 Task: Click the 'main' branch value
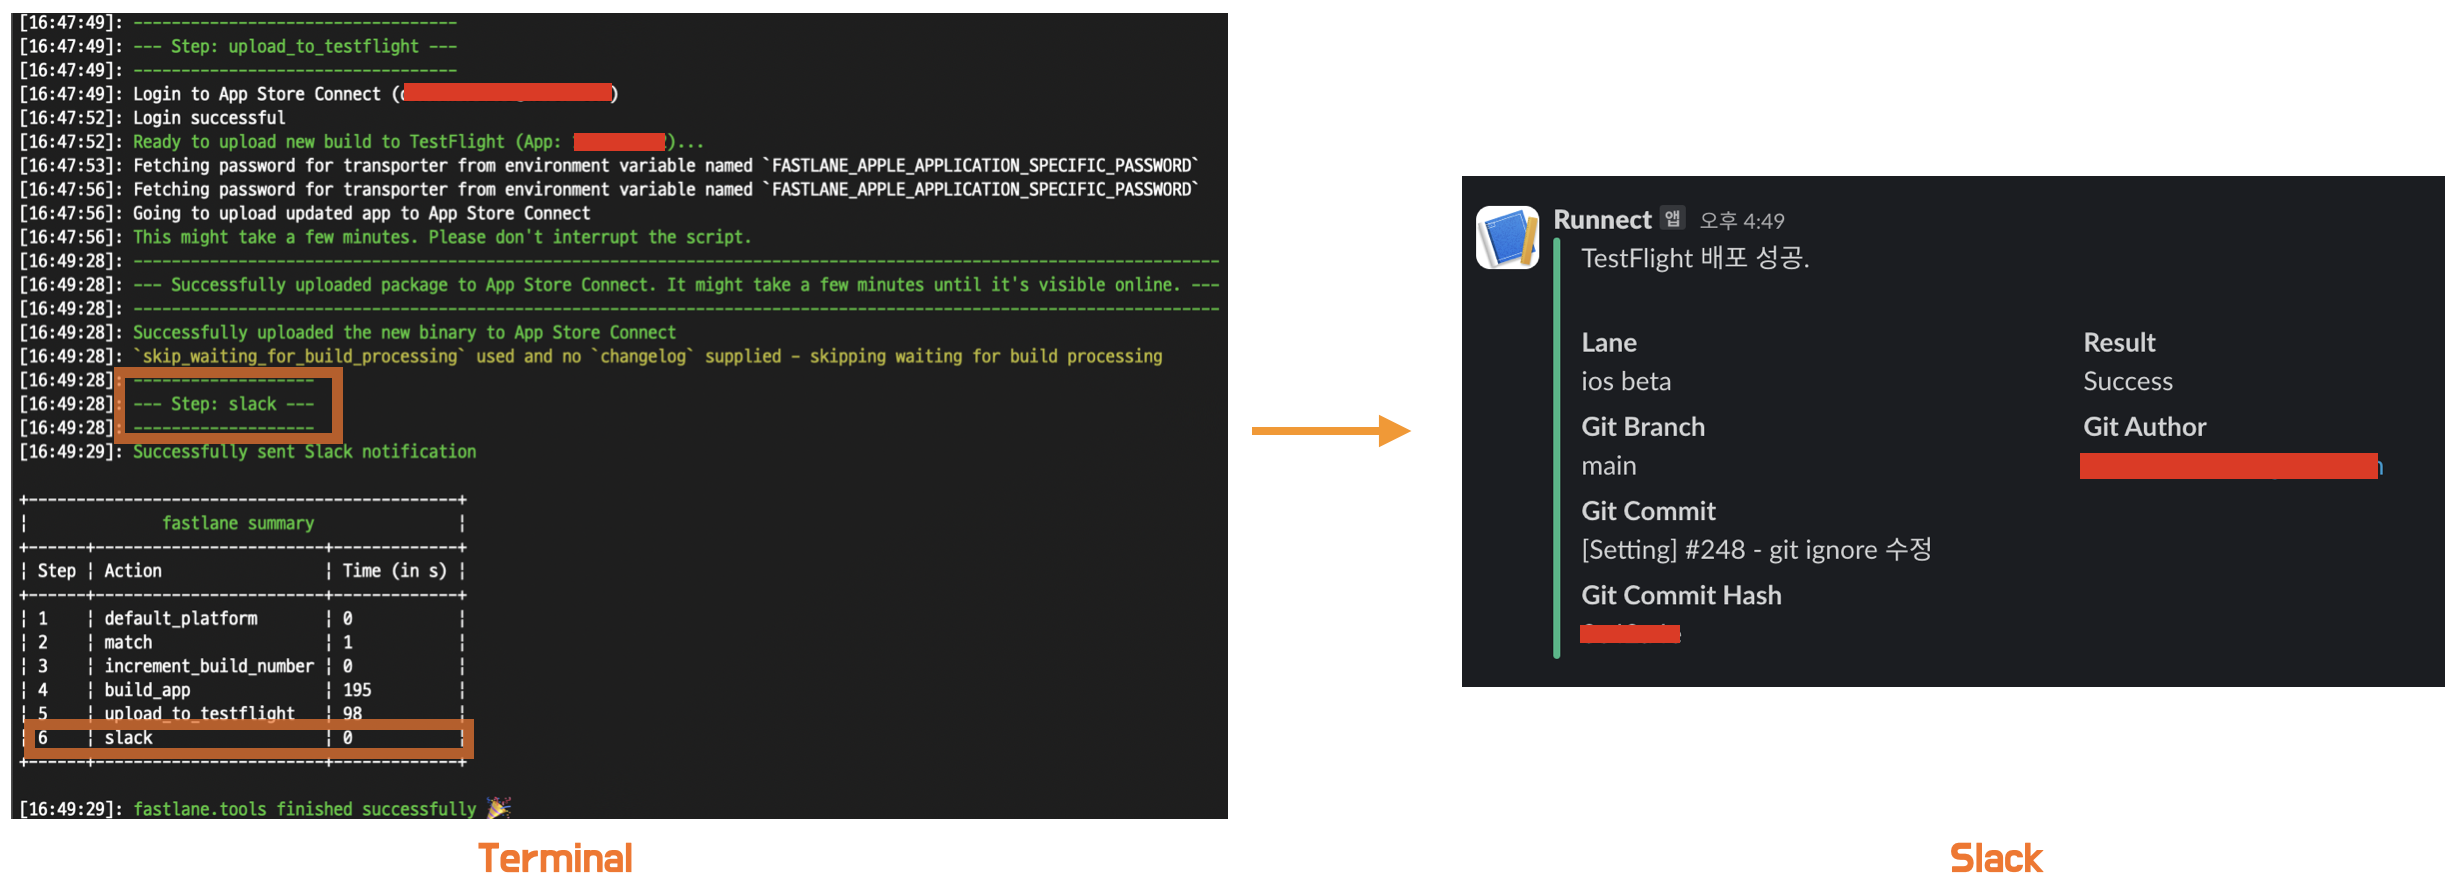[1609, 466]
